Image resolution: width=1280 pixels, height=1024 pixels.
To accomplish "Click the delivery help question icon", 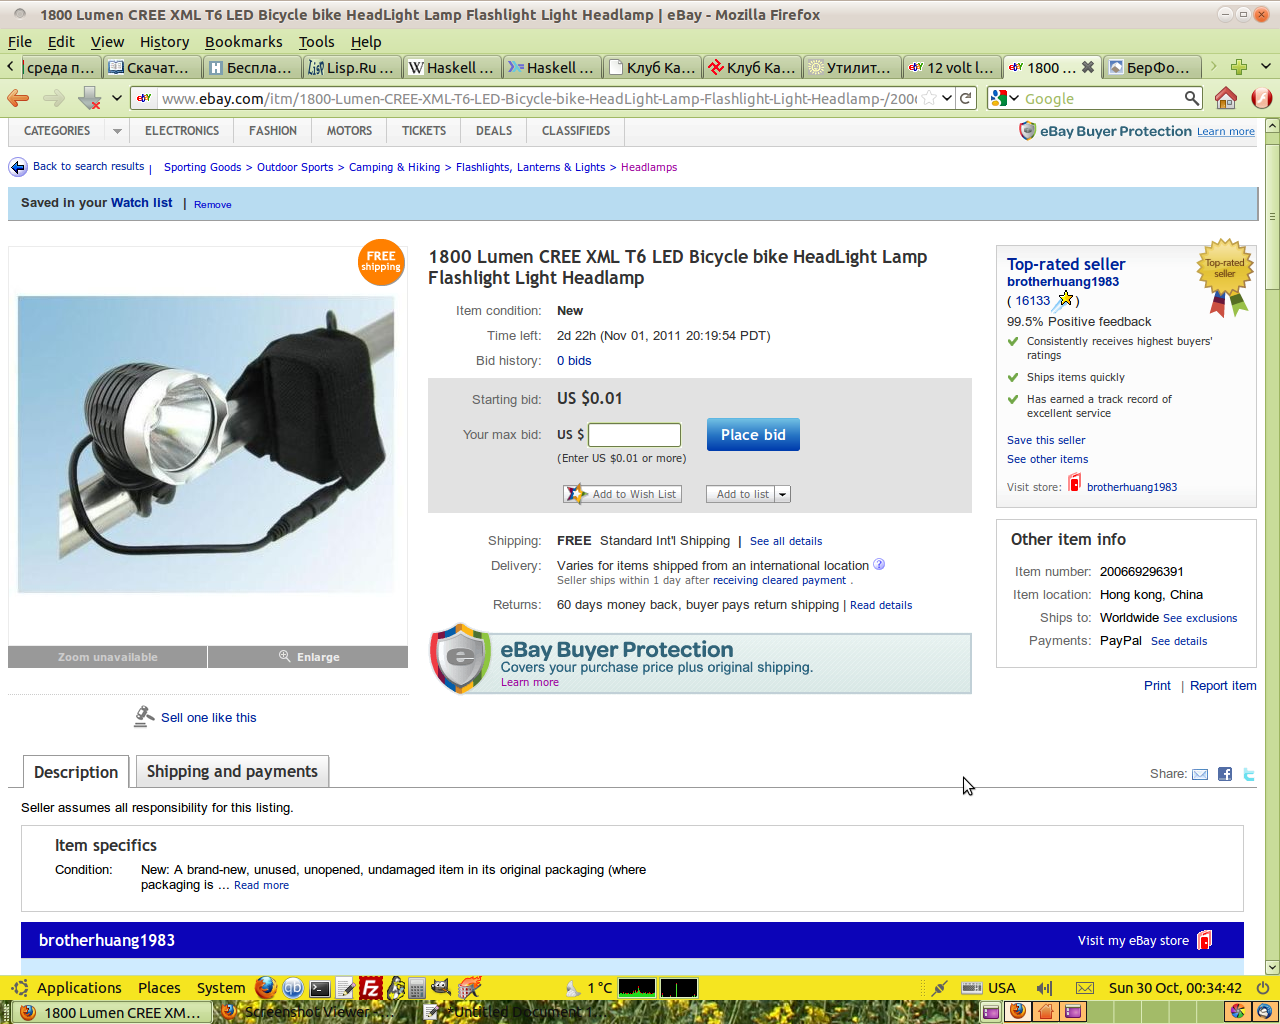I will (879, 564).
